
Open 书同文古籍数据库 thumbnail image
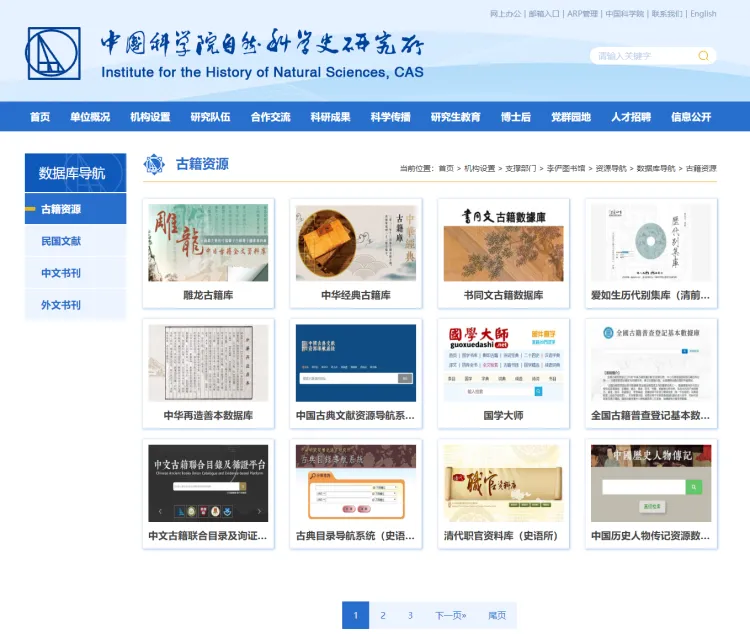pyautogui.click(x=504, y=243)
